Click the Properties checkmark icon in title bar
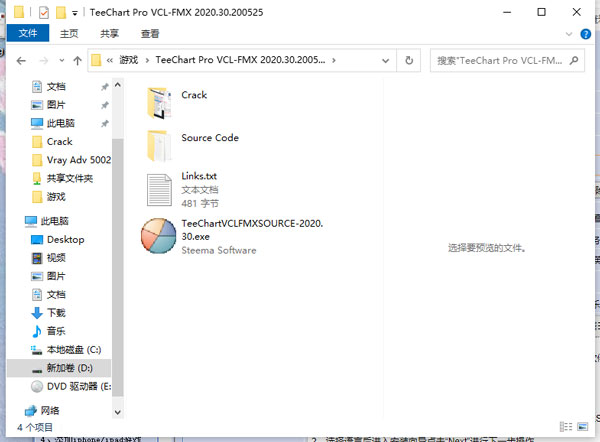This screenshot has width=600, height=442. (x=44, y=13)
